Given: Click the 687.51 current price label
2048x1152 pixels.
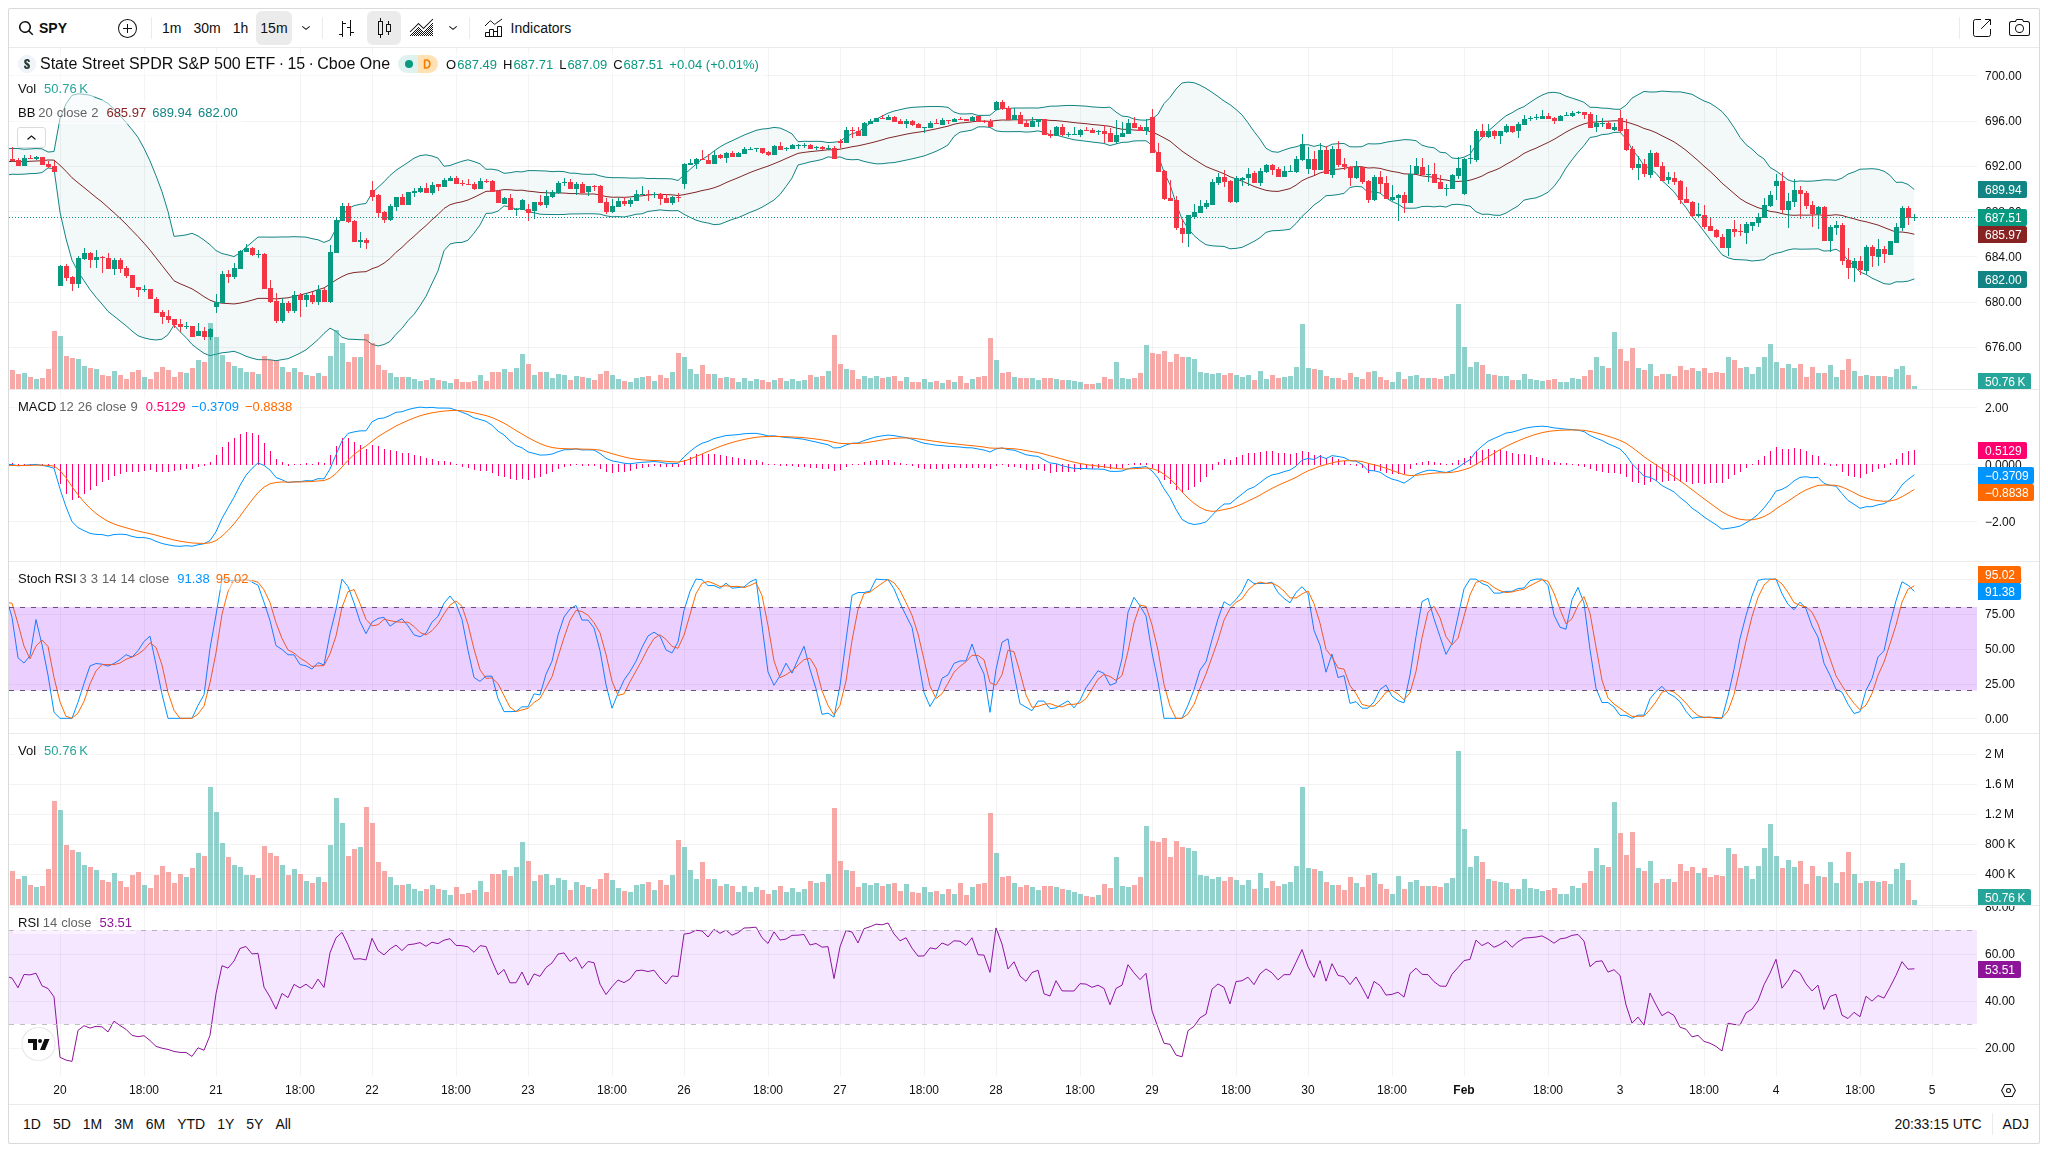Looking at the screenshot, I should coord(2002,217).
